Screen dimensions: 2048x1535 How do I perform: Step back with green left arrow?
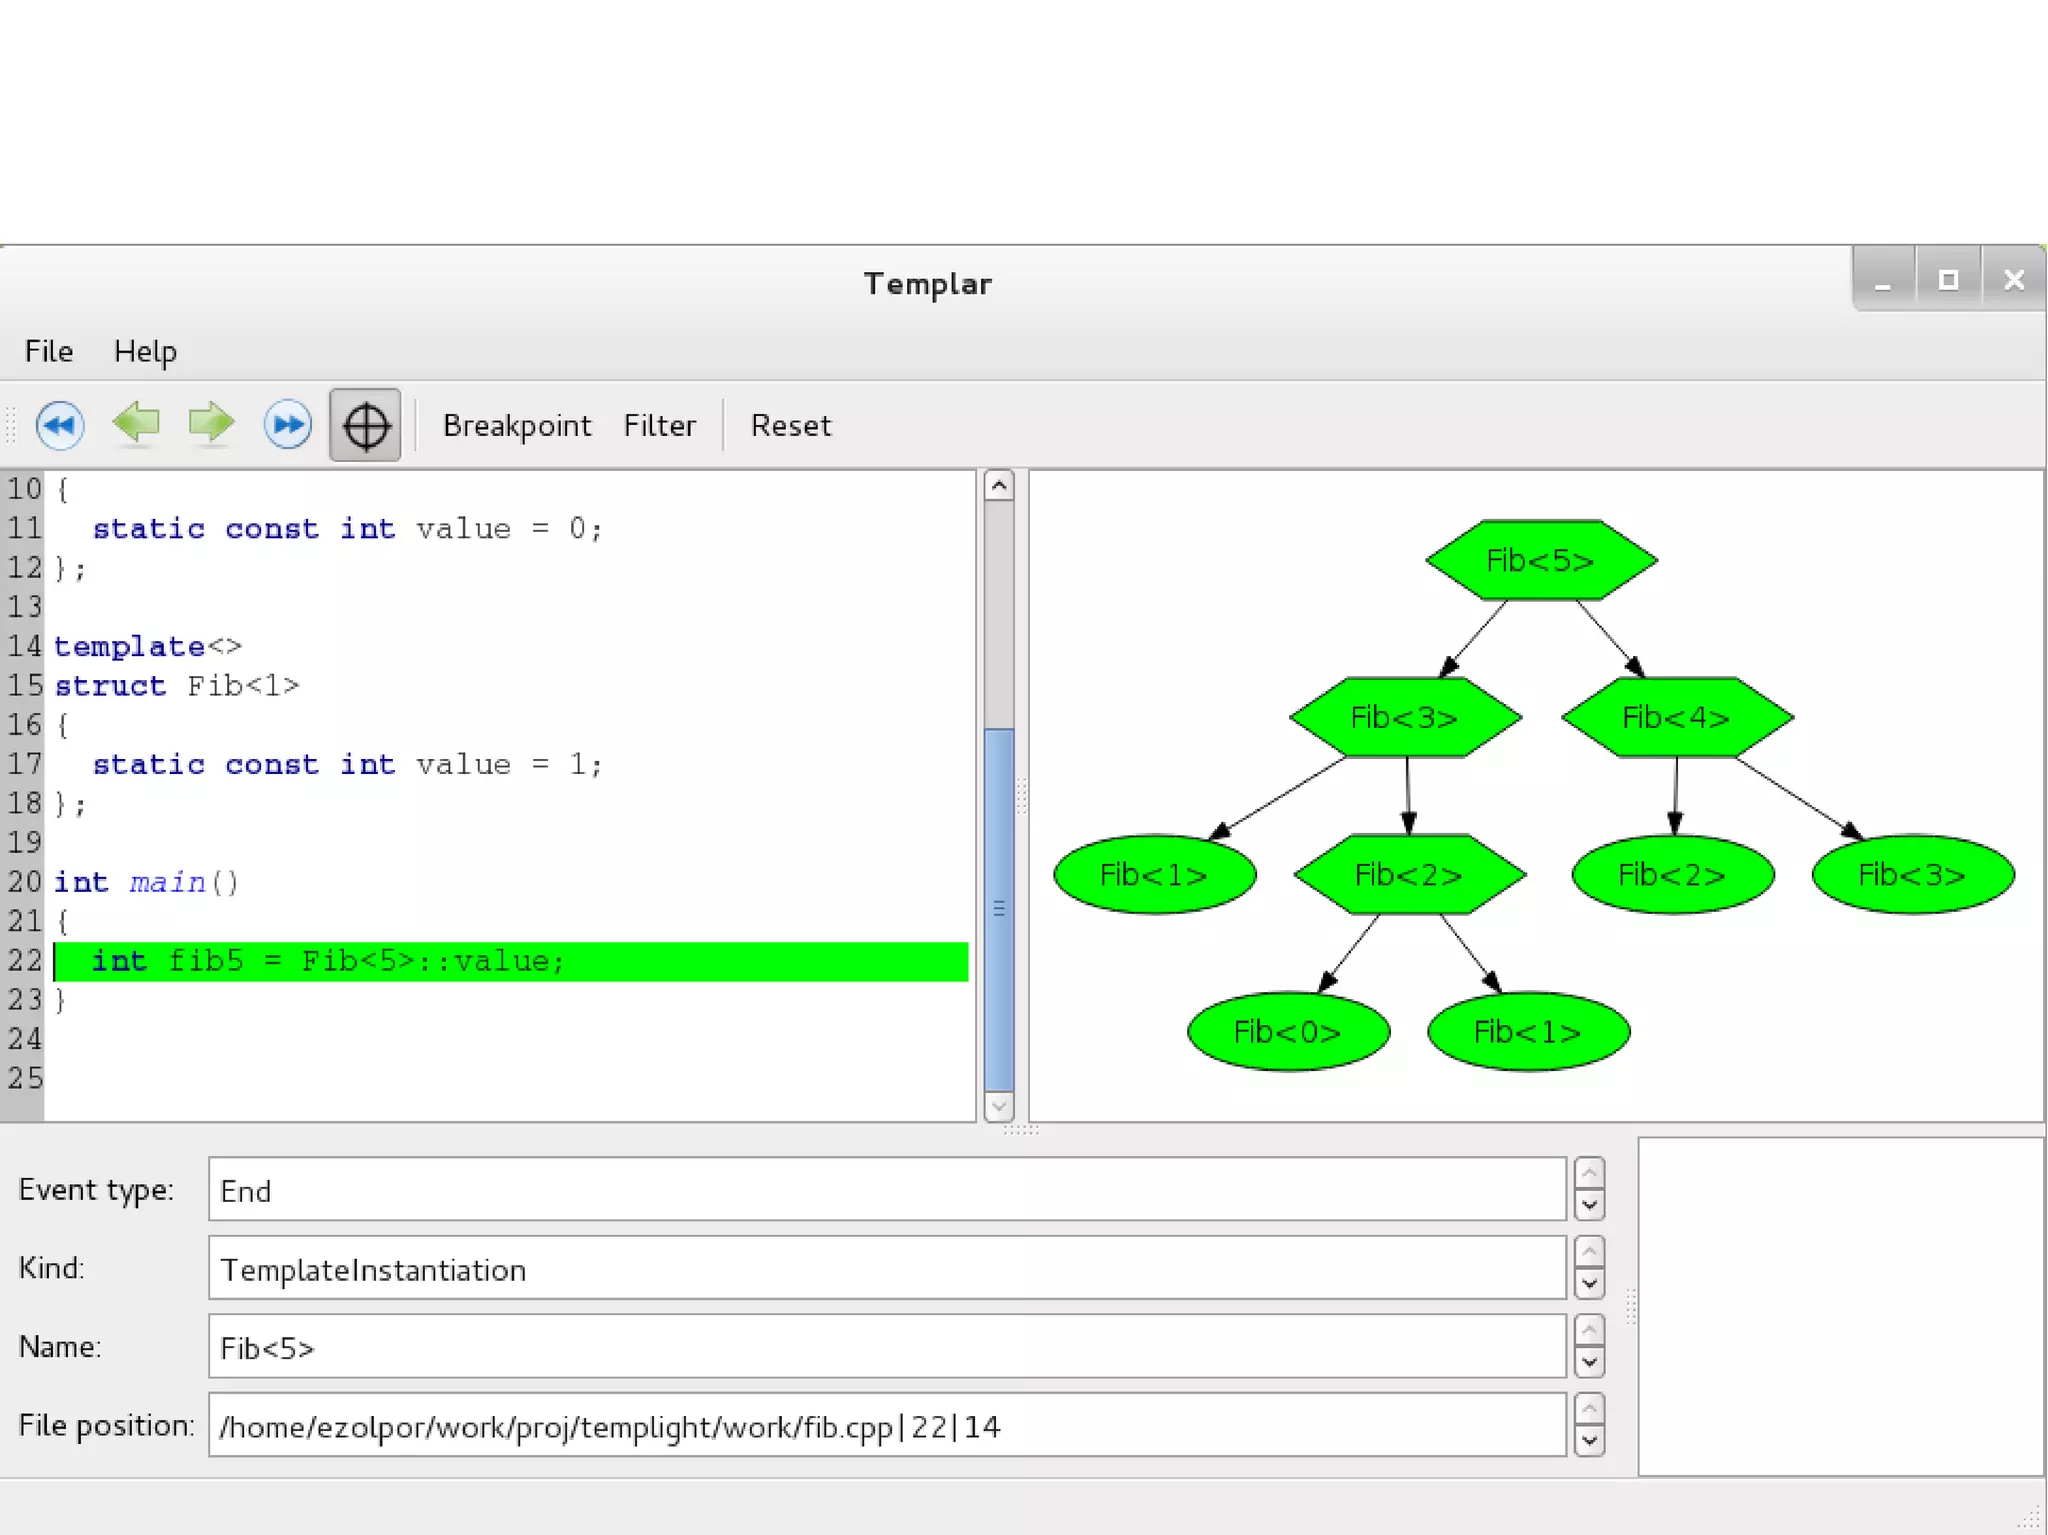click(x=137, y=423)
